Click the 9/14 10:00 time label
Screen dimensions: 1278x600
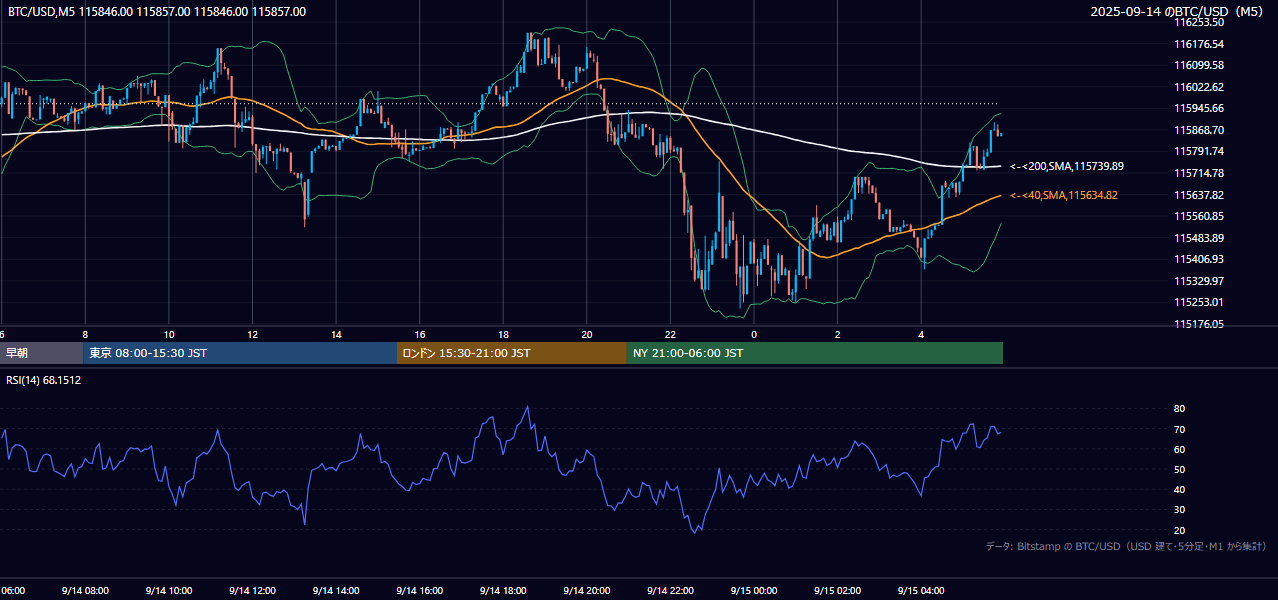click(x=168, y=591)
